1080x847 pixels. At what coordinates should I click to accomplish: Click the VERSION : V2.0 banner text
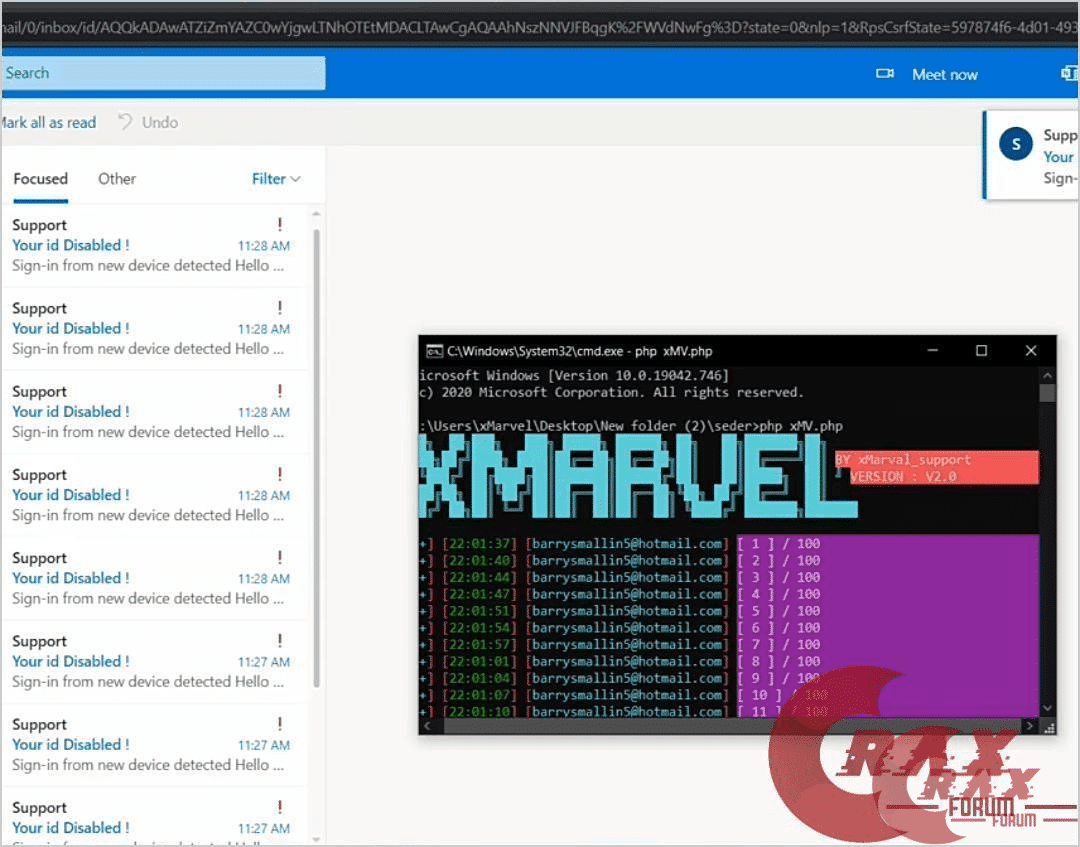903,477
